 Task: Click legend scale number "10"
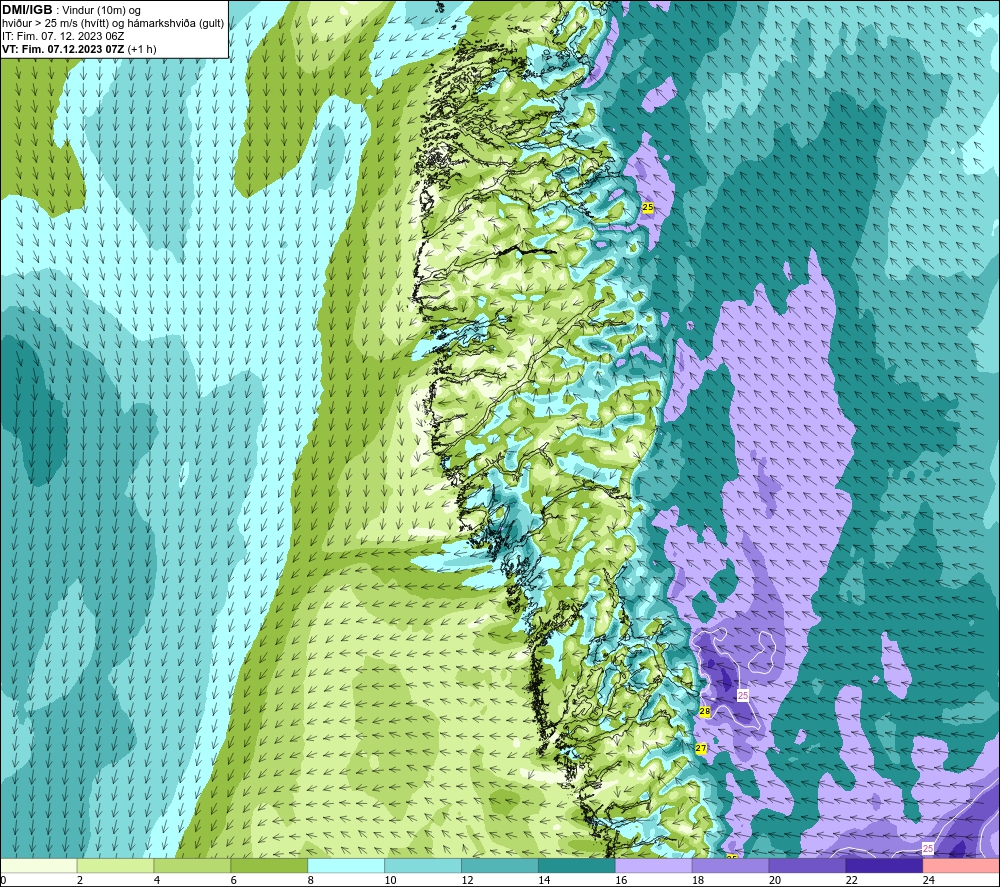coord(390,880)
